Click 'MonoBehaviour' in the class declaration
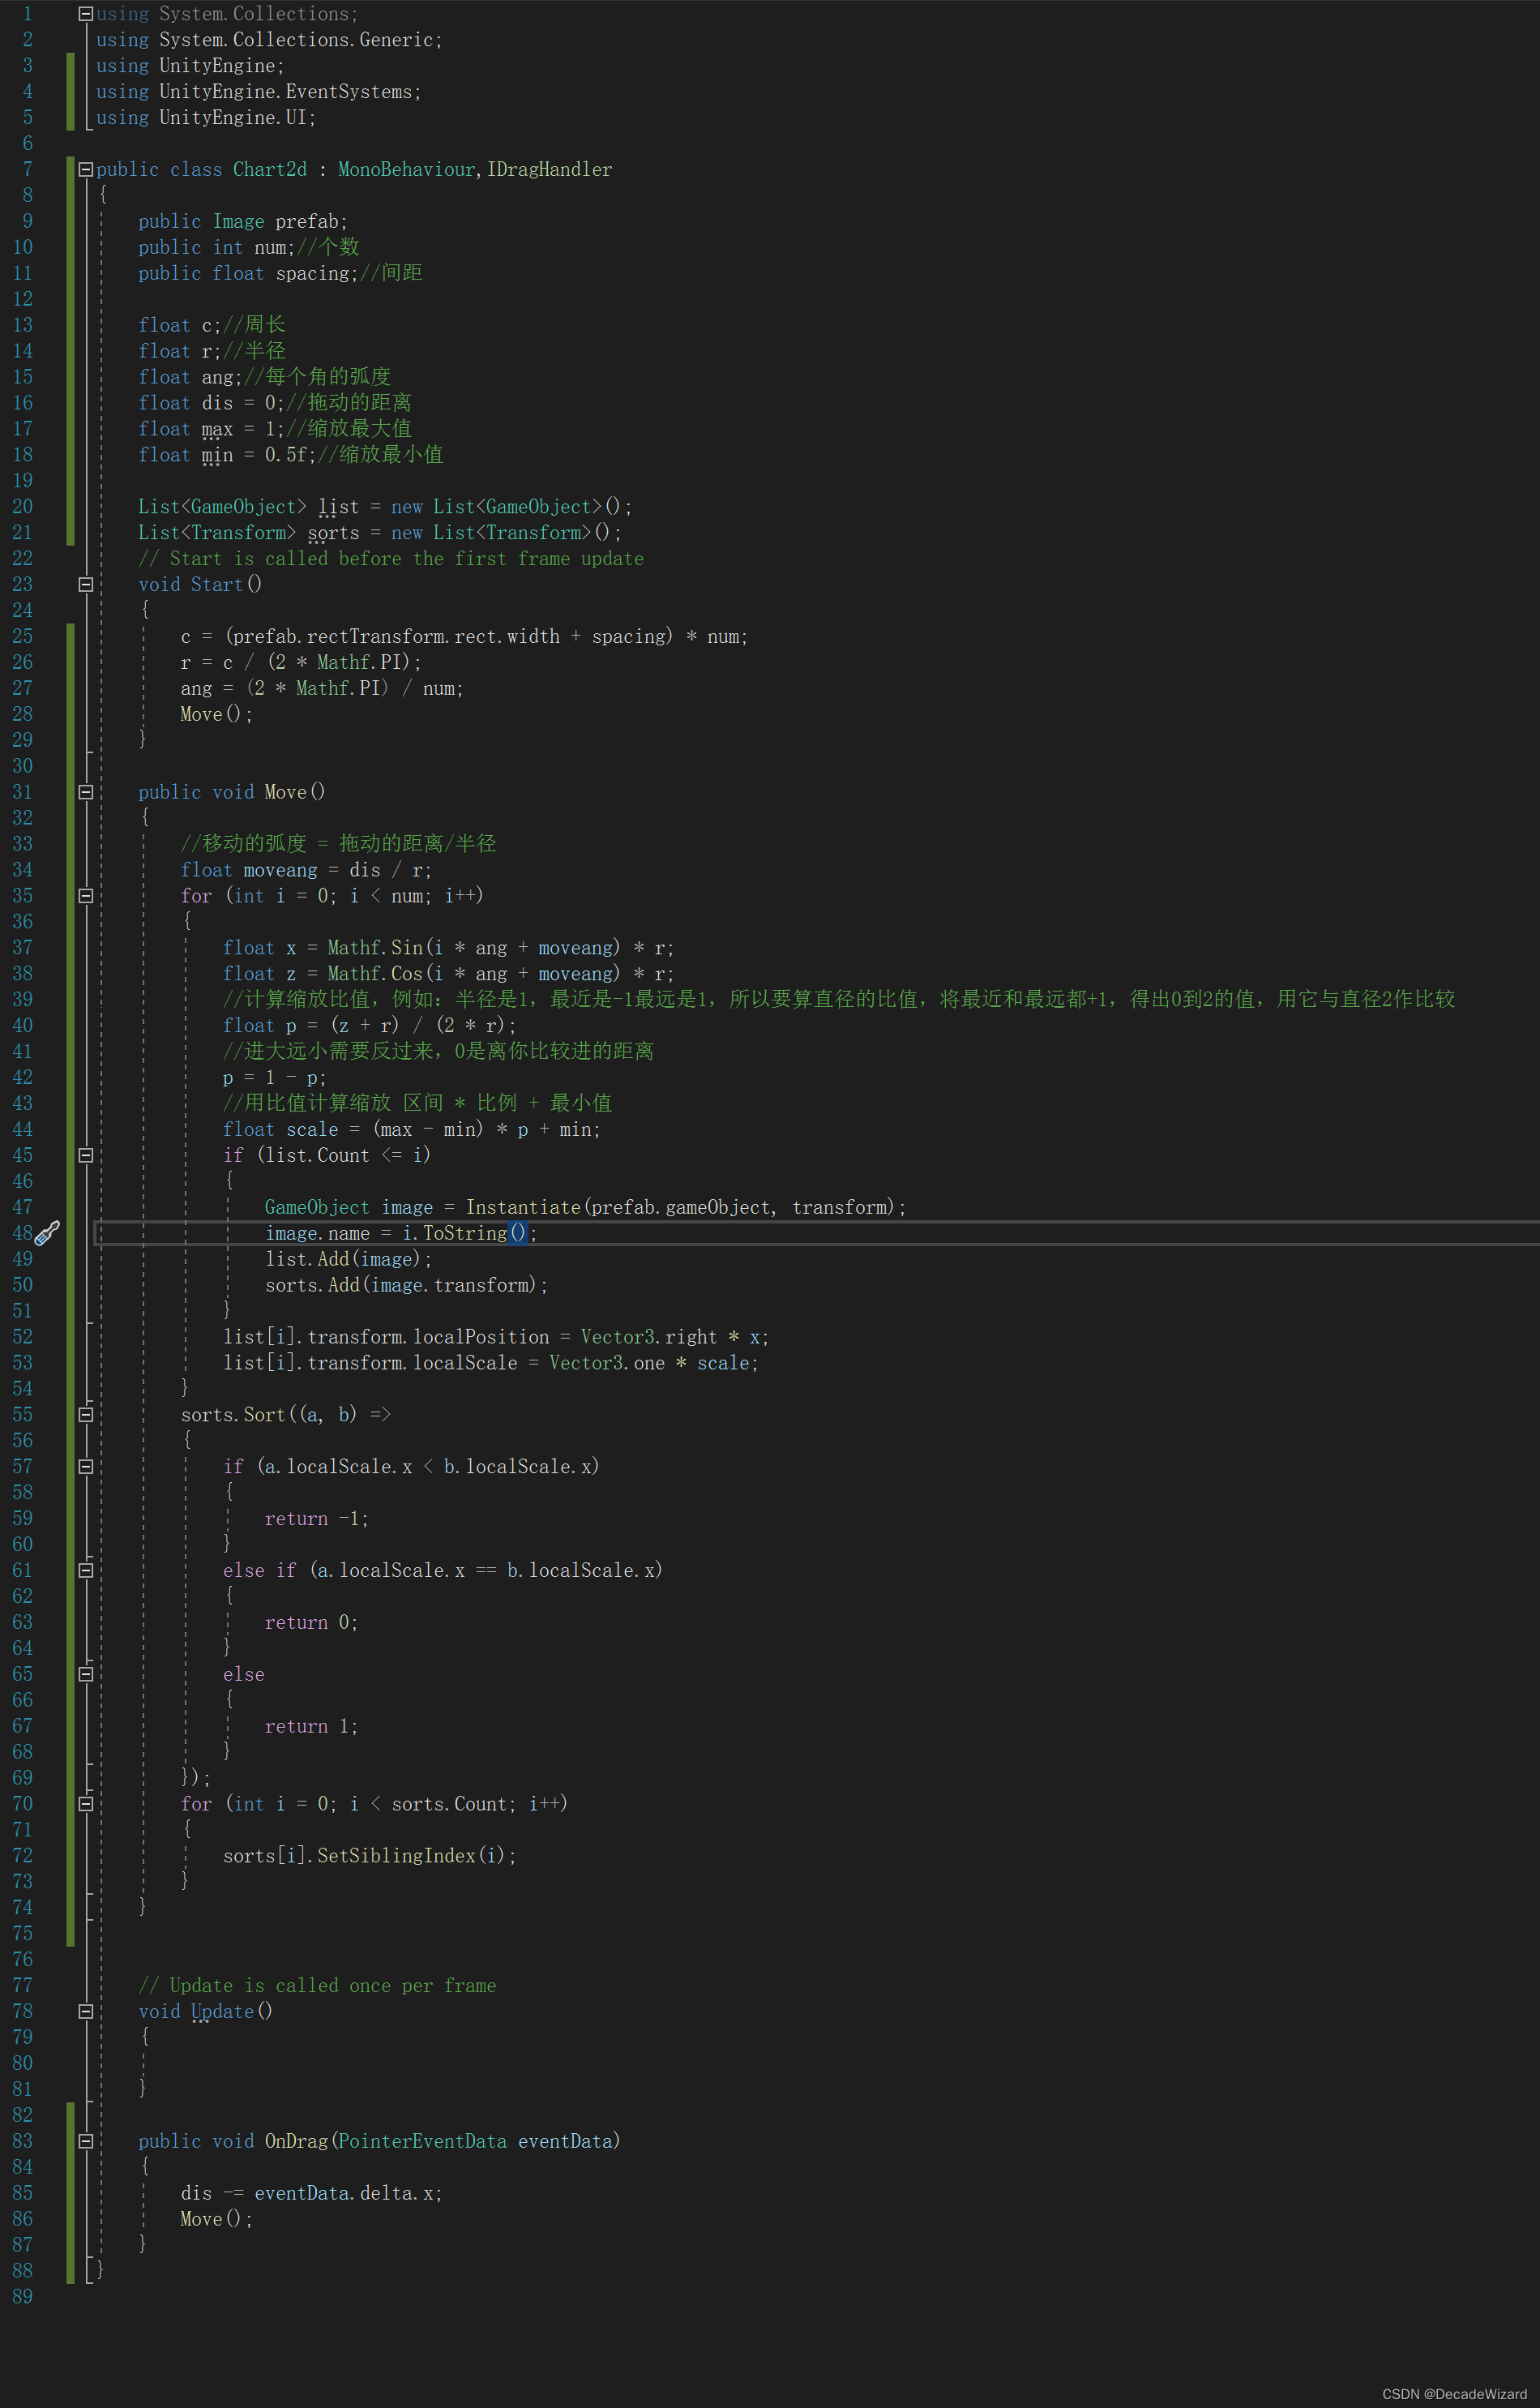Viewport: 1540px width, 2408px height. [406, 170]
